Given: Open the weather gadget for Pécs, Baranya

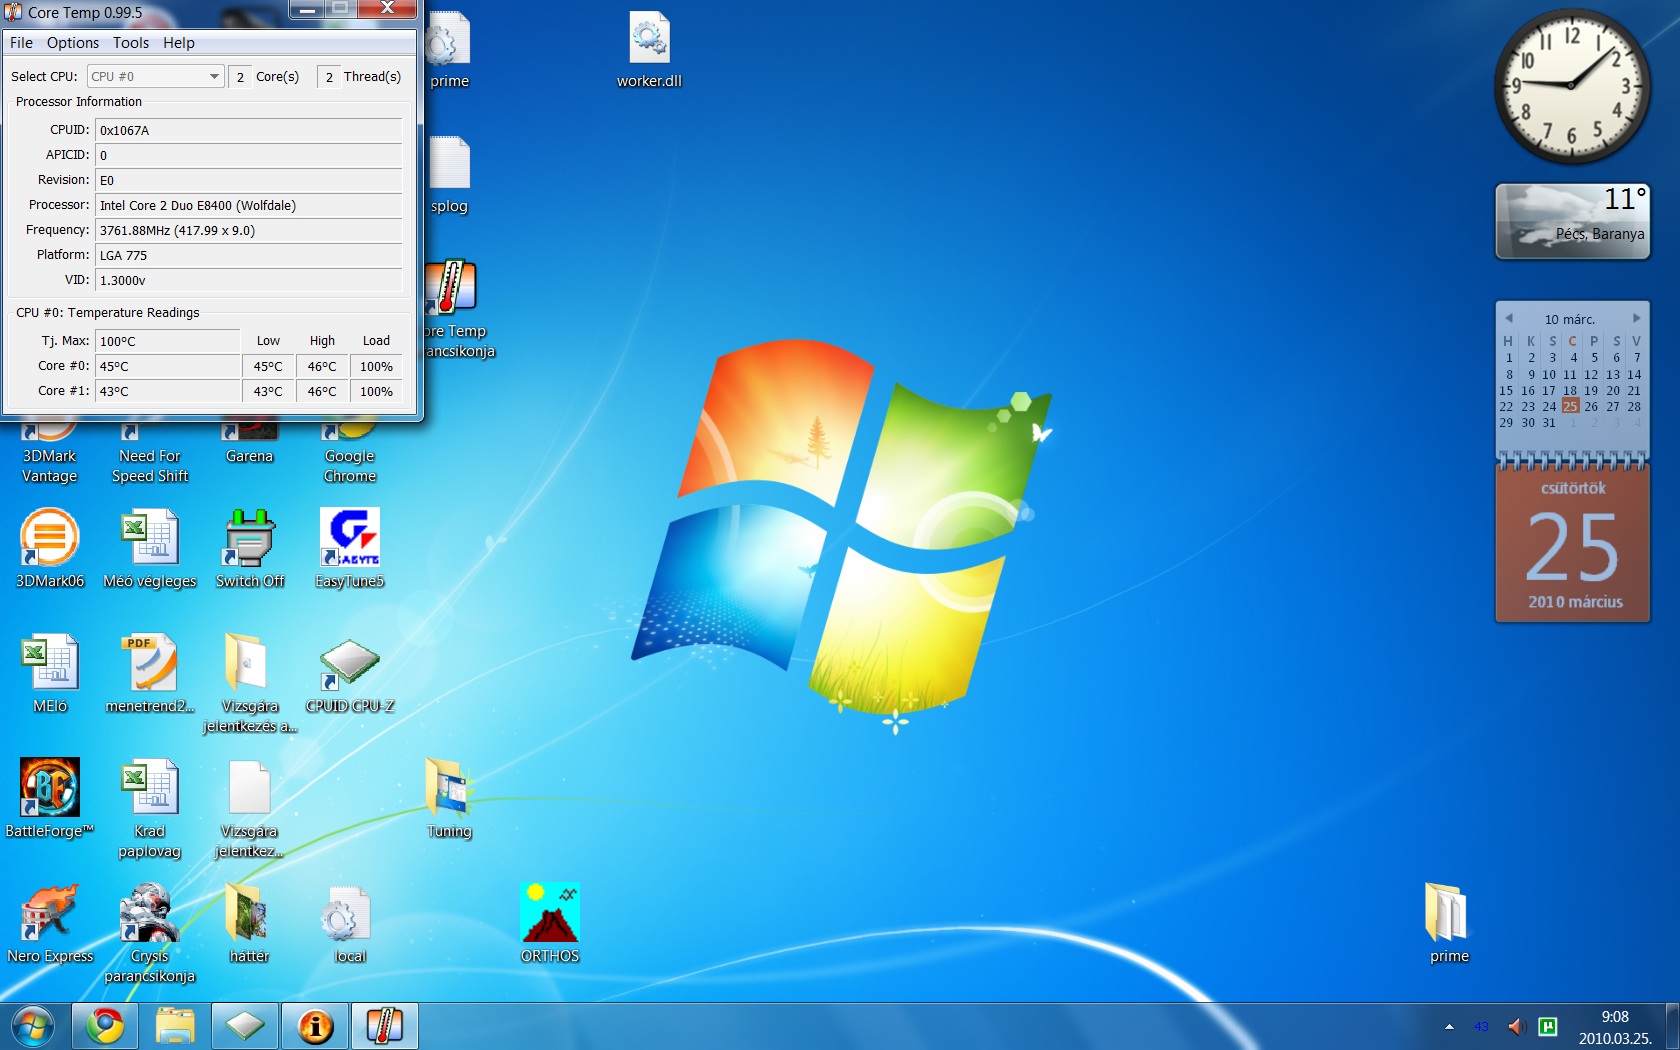Looking at the screenshot, I should point(1573,221).
